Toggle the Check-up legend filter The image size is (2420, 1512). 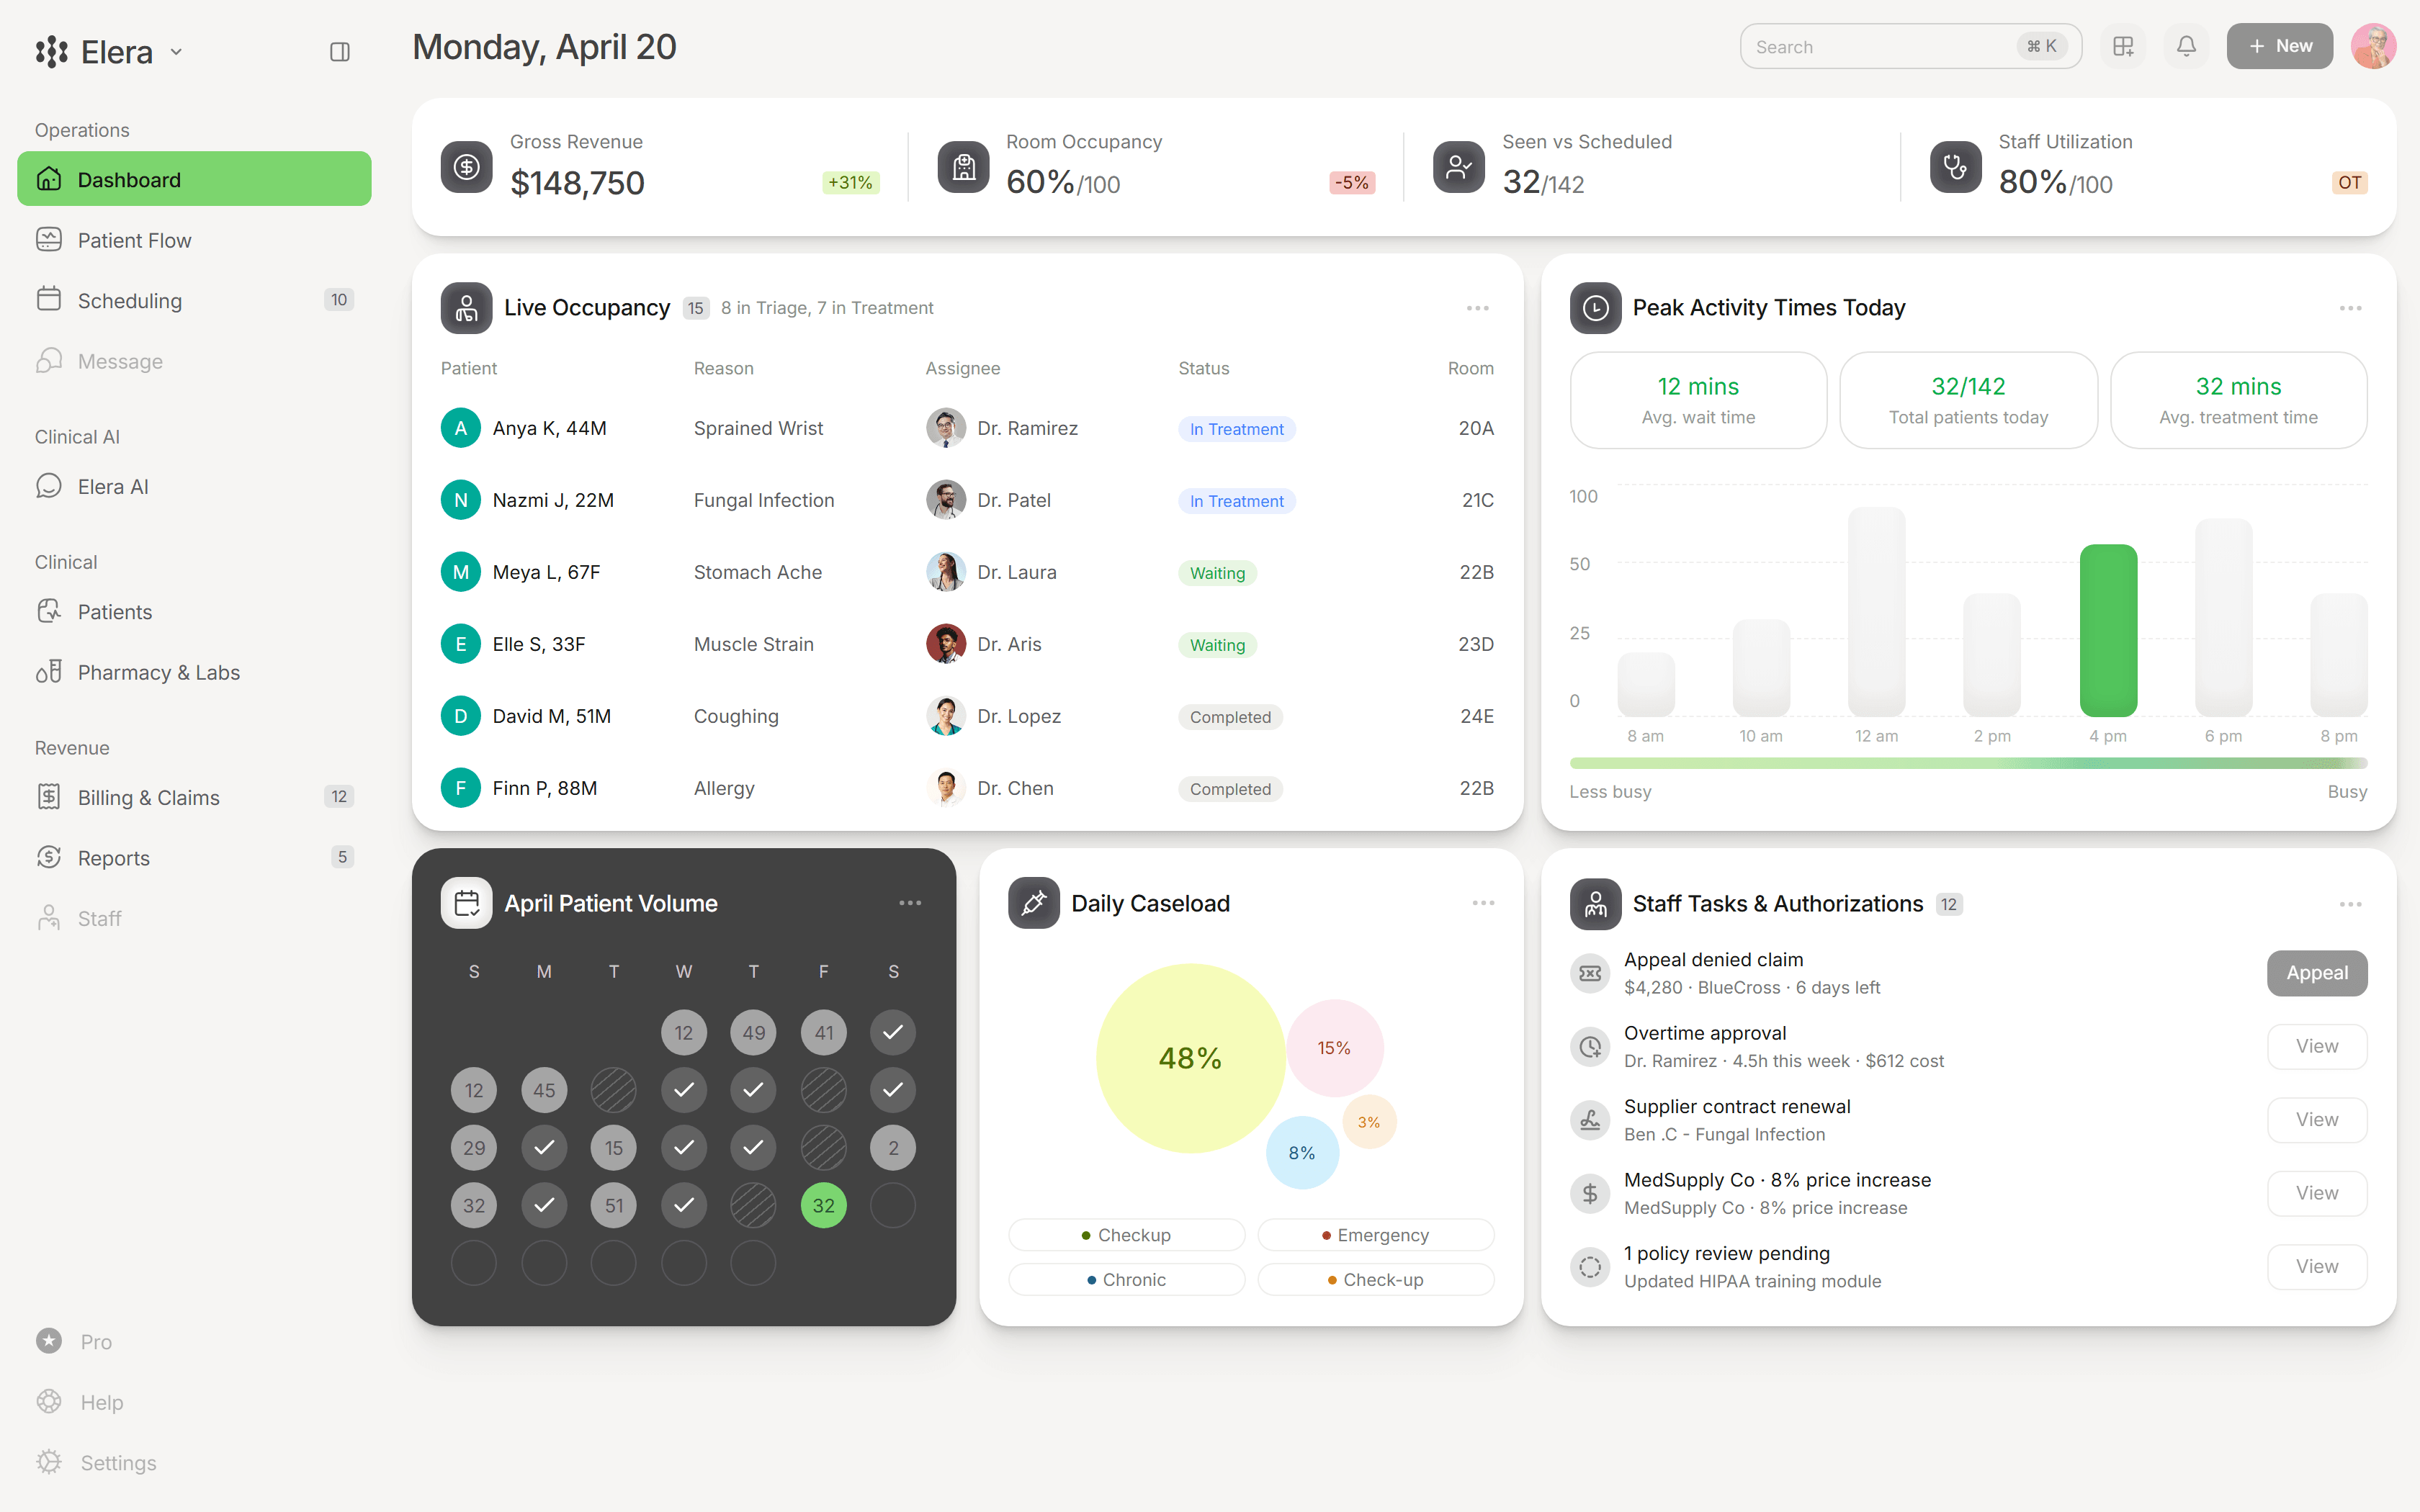click(1375, 1280)
